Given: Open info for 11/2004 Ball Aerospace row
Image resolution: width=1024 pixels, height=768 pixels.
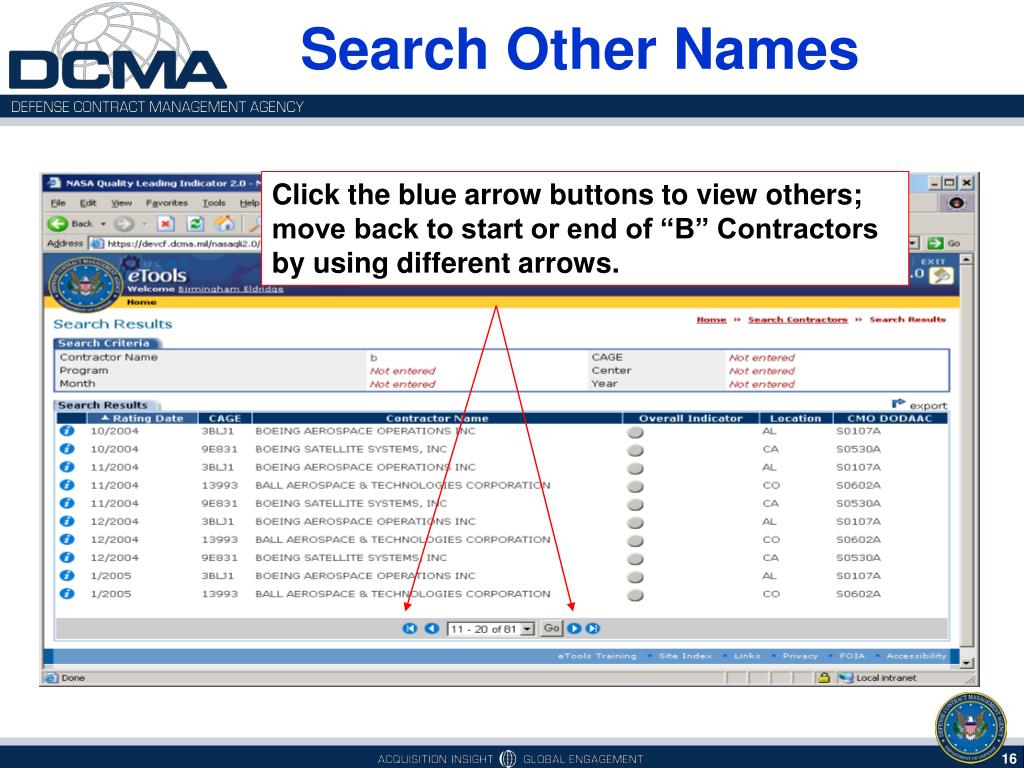Looking at the screenshot, I should [67, 485].
